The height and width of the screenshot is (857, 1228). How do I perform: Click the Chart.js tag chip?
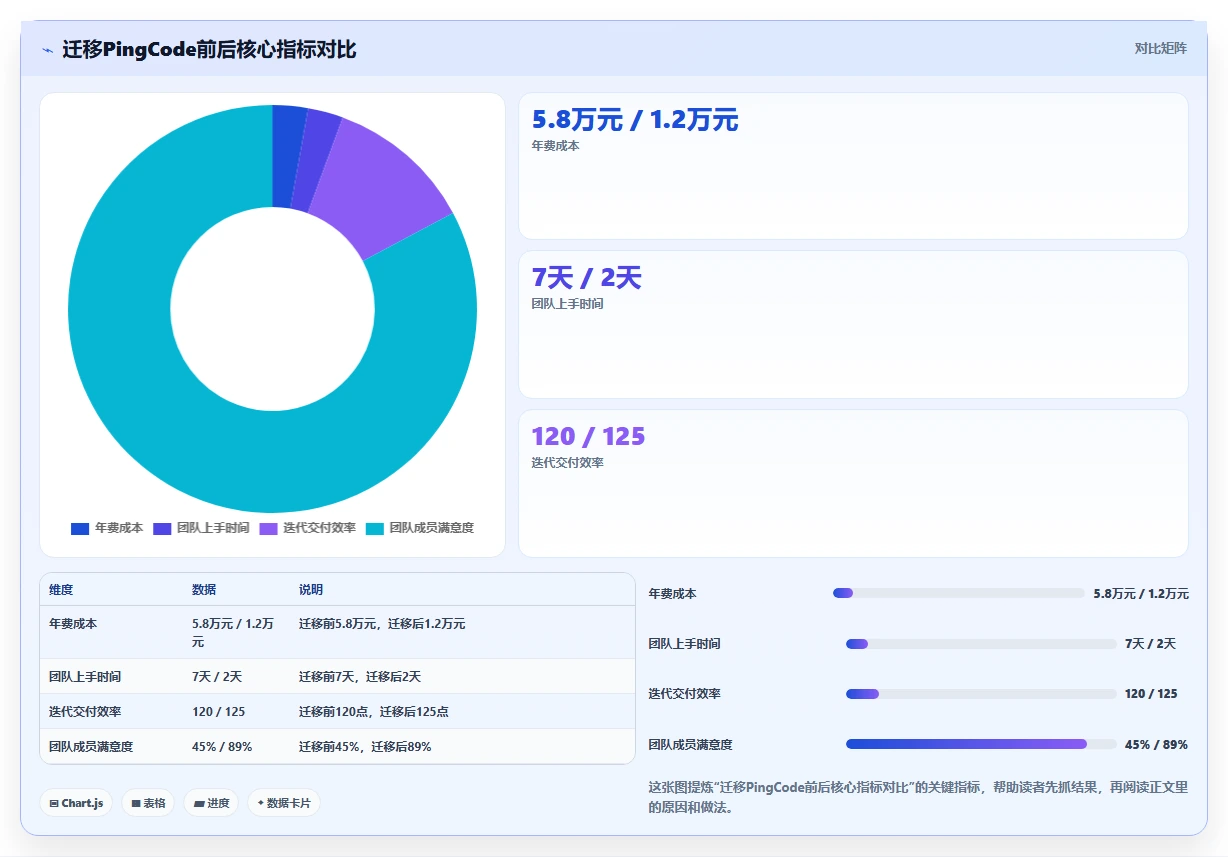(x=76, y=803)
